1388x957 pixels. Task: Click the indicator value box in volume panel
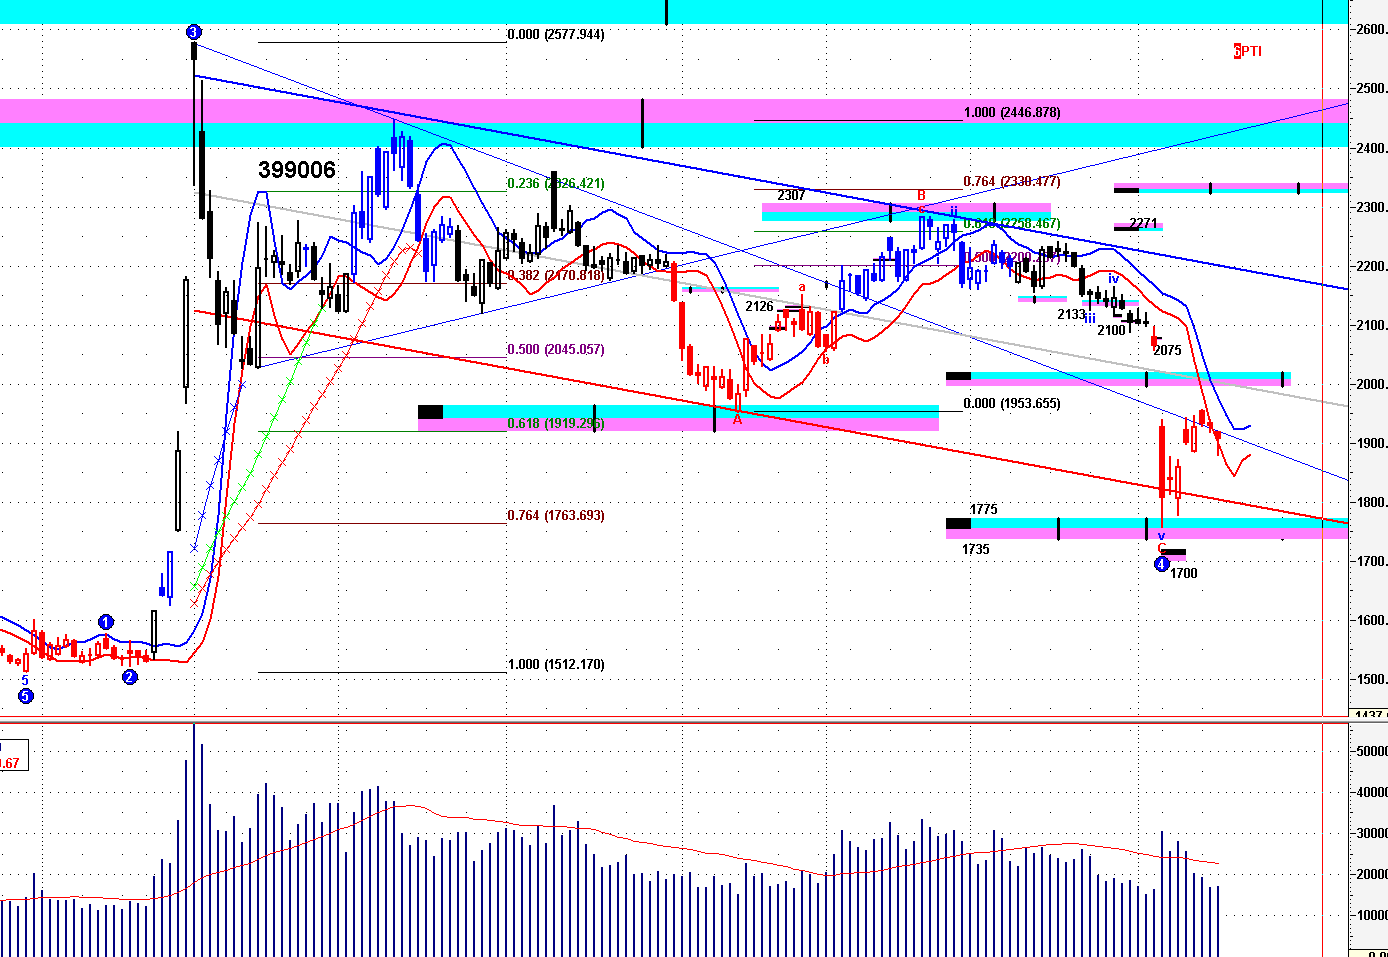[x=14, y=755]
